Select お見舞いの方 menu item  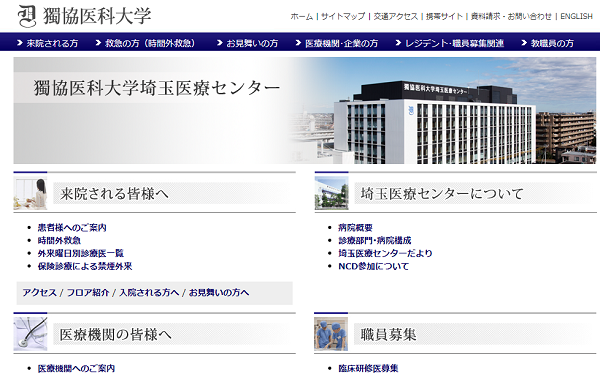(x=248, y=43)
